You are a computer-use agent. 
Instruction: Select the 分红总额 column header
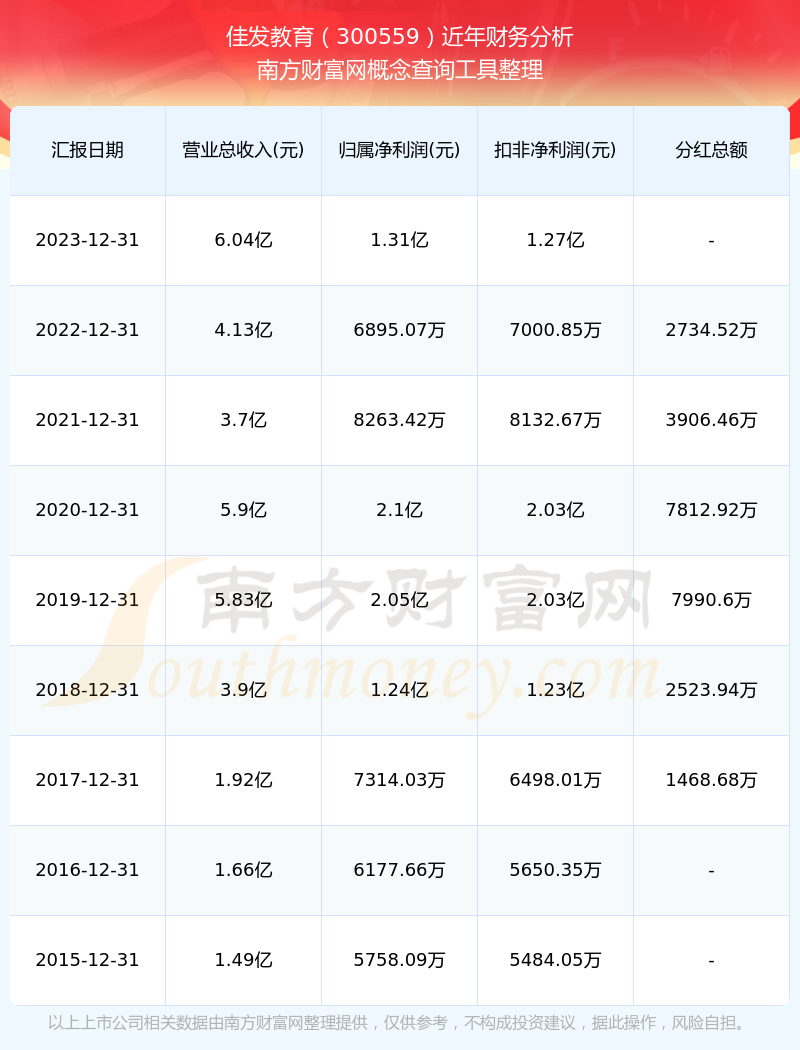[712, 150]
